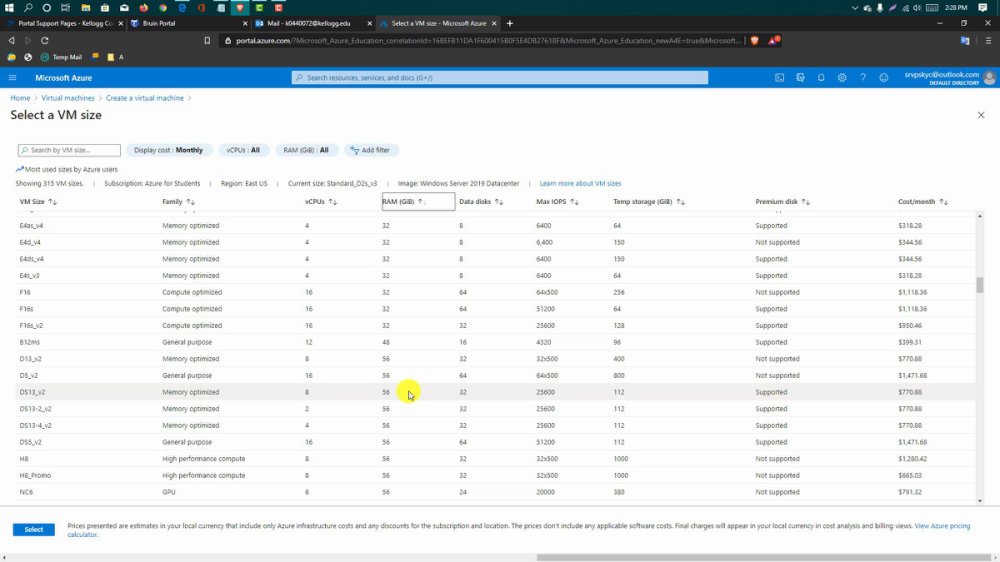Open the Windows Start menu
This screenshot has height=562, width=1000.
click(9, 8)
